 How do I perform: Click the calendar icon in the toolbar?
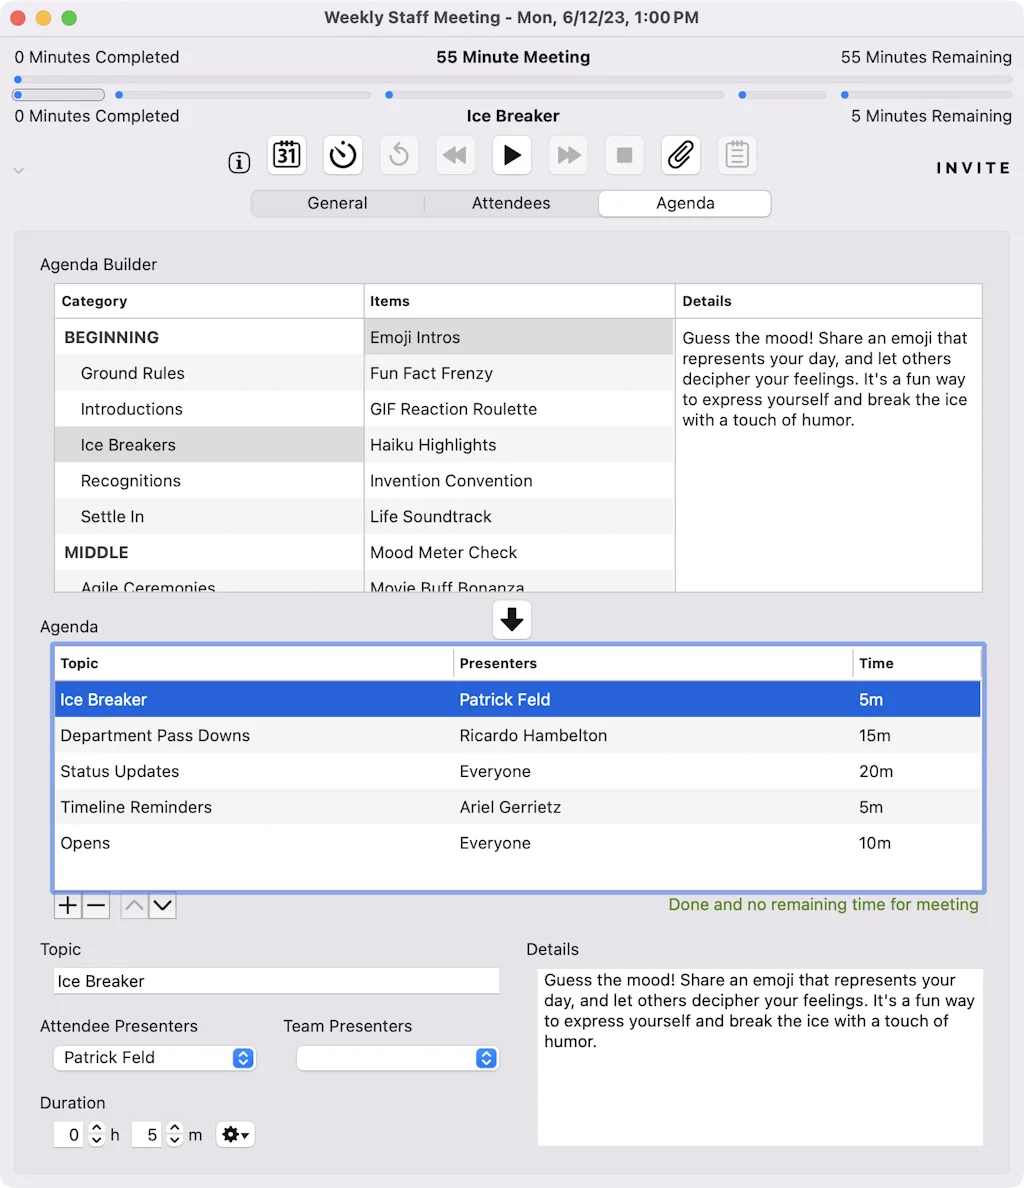click(287, 155)
